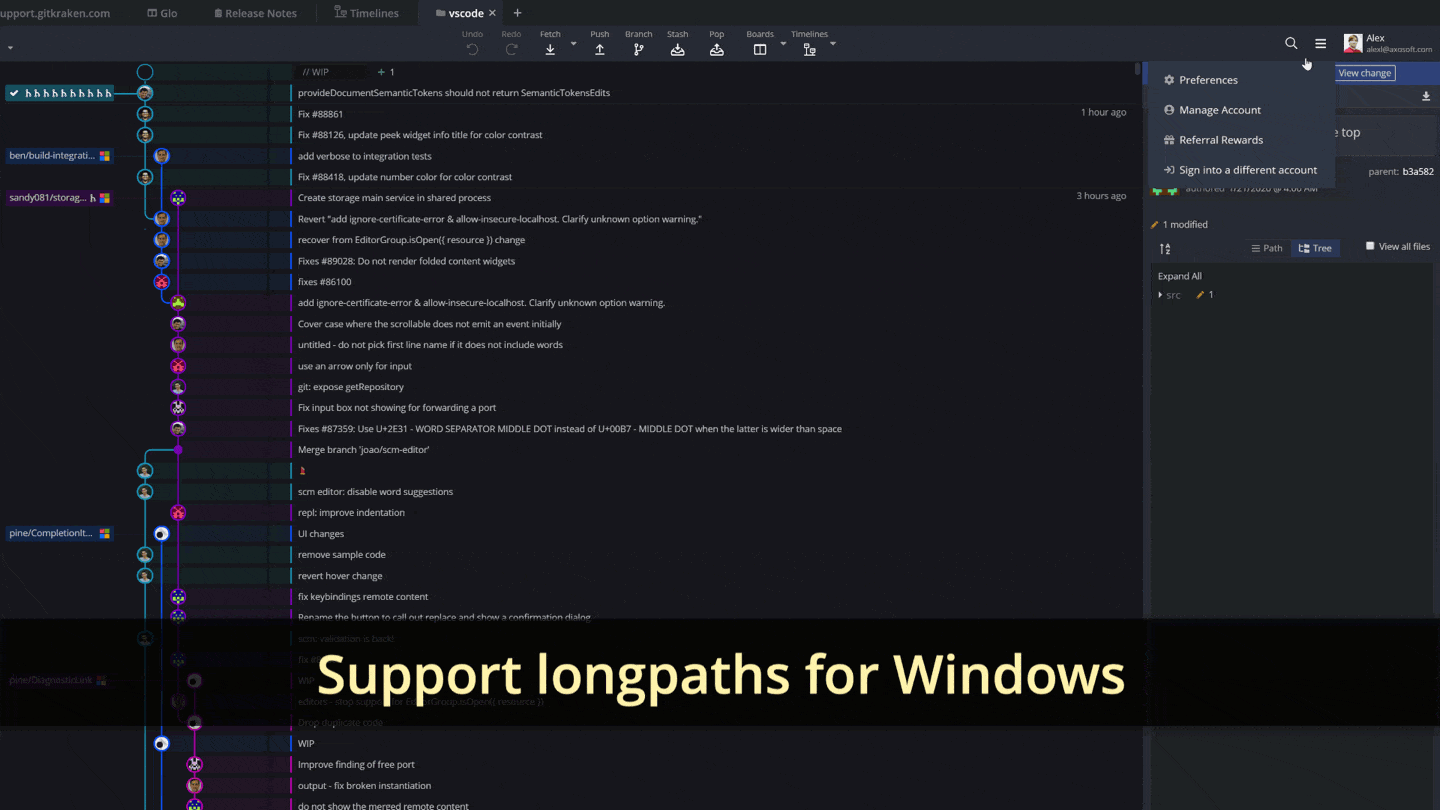Open the Boards dropdown arrow

click(x=783, y=44)
